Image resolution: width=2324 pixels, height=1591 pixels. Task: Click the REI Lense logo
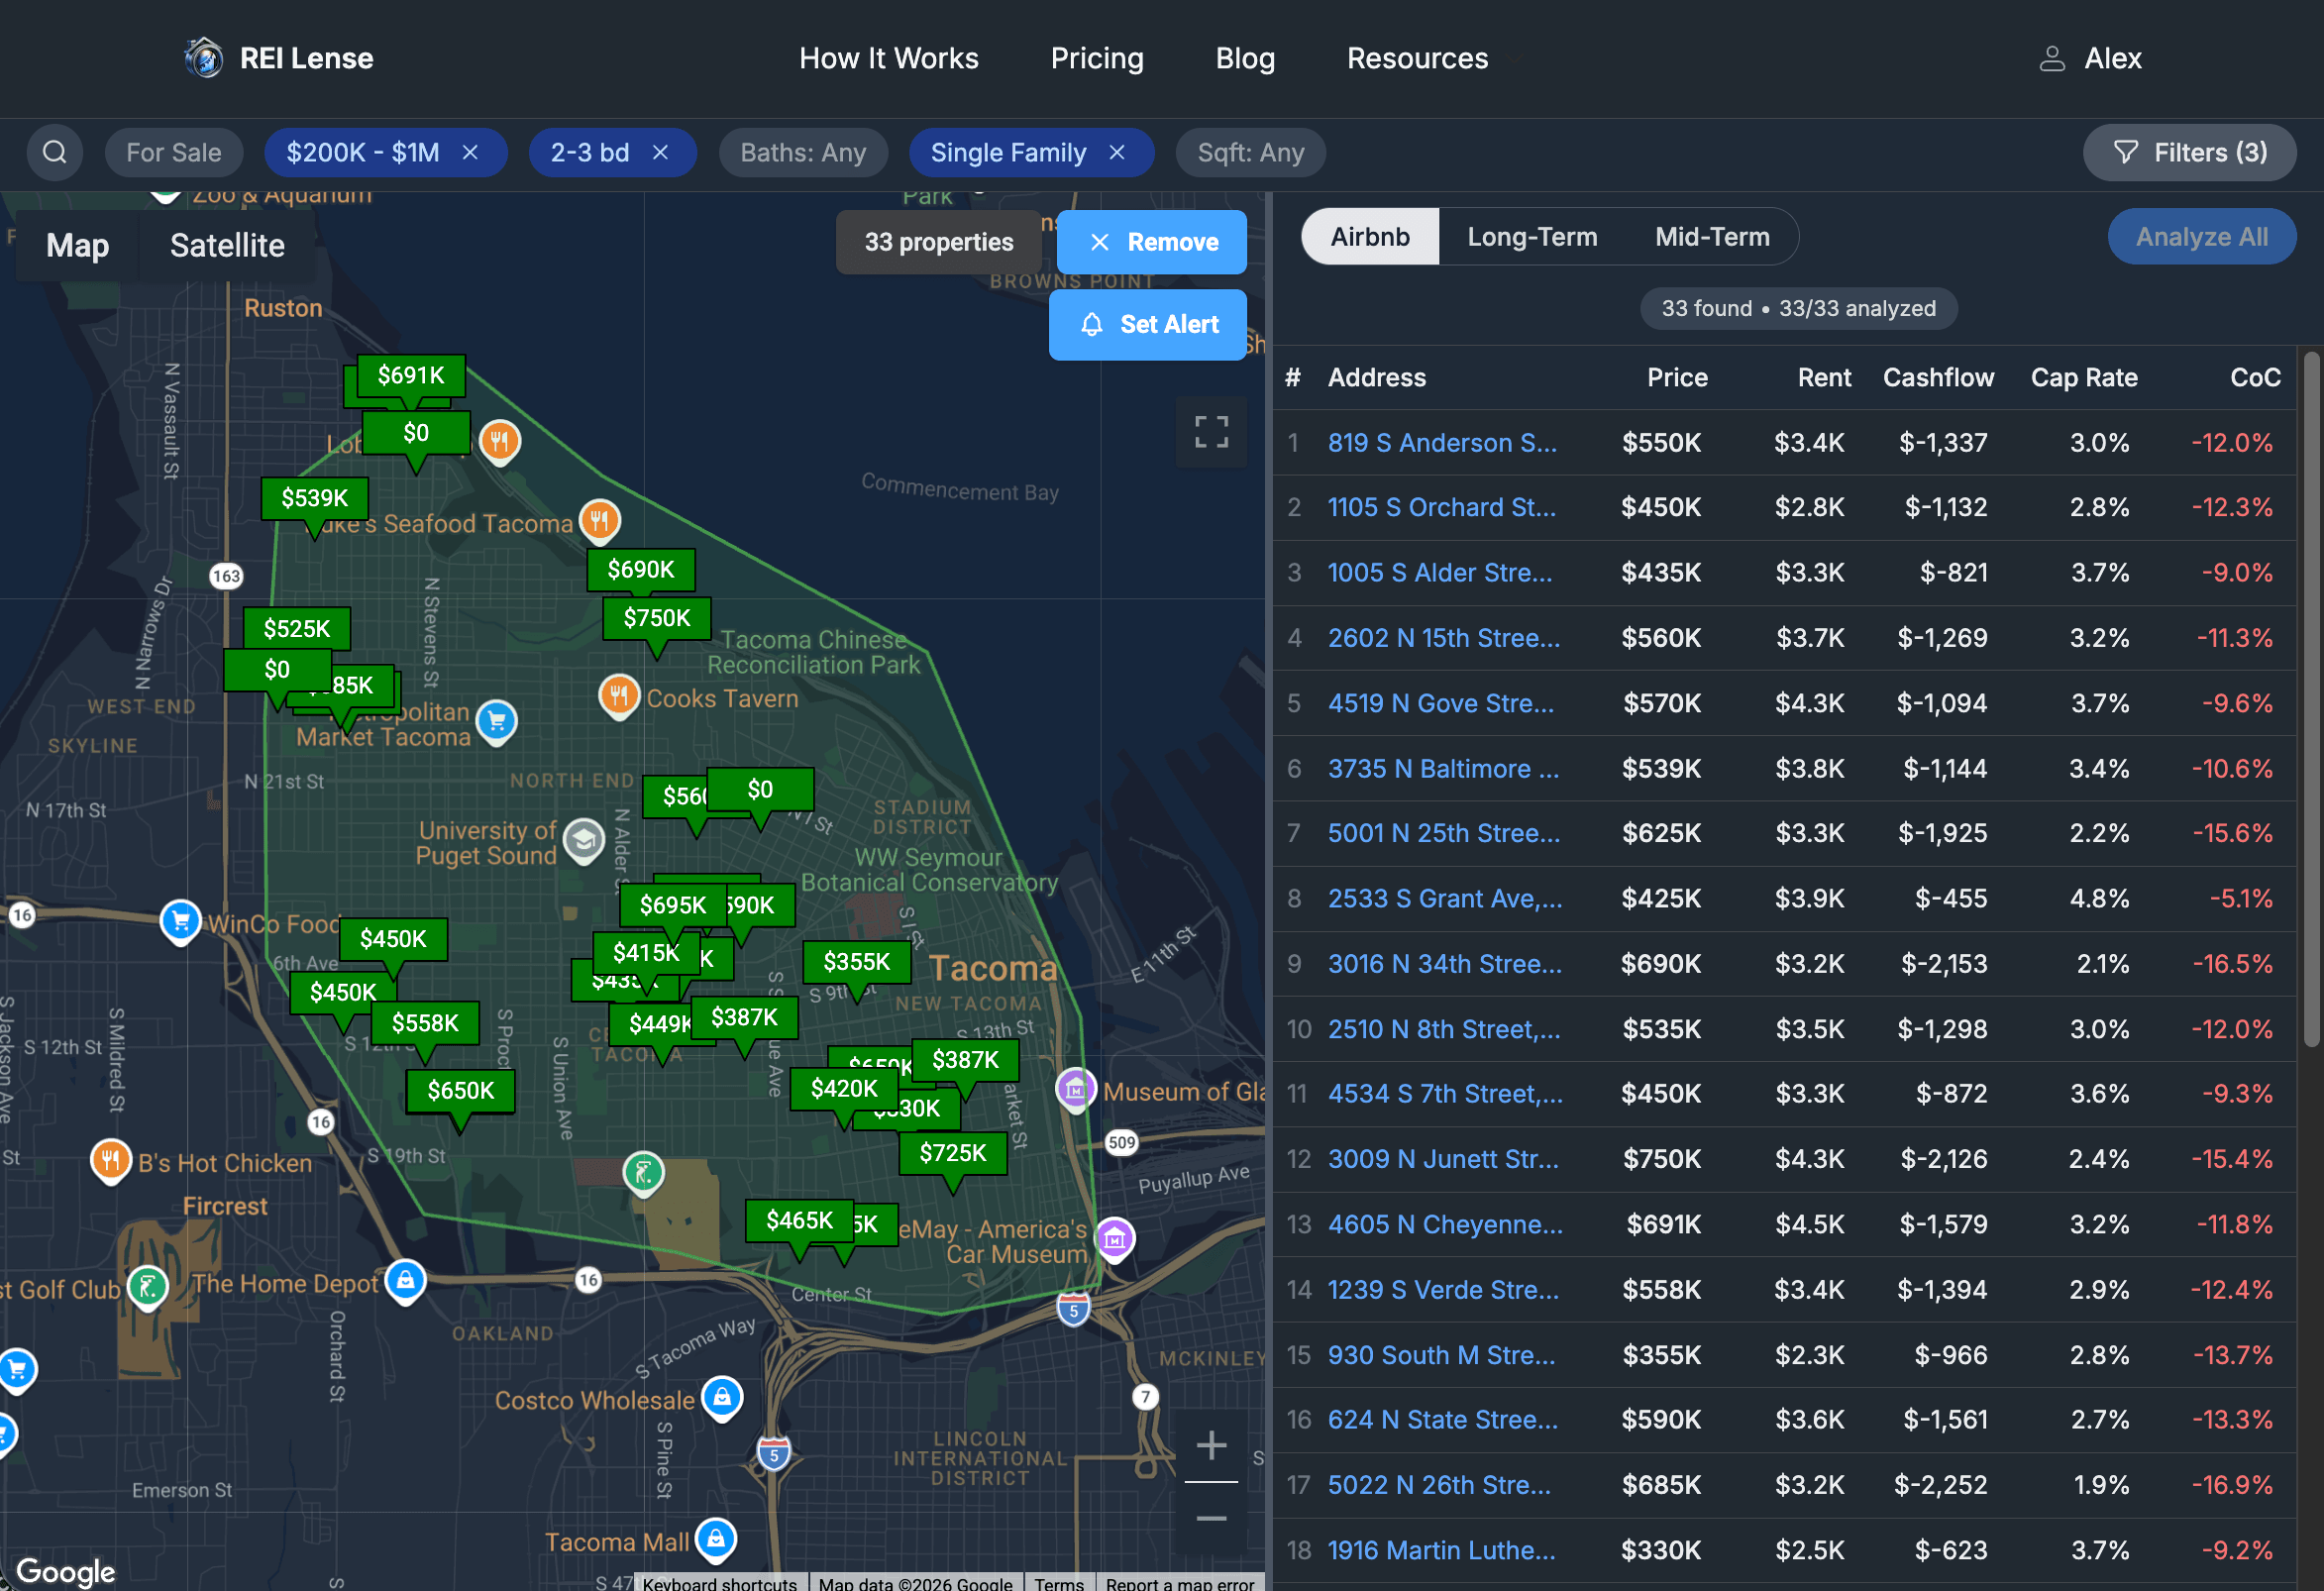click(x=204, y=57)
